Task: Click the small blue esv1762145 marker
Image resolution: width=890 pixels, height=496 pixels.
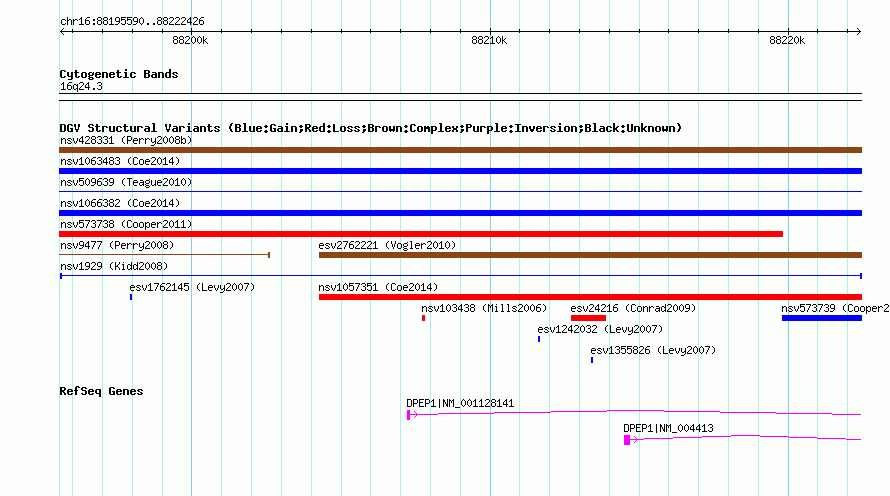Action: [131, 297]
